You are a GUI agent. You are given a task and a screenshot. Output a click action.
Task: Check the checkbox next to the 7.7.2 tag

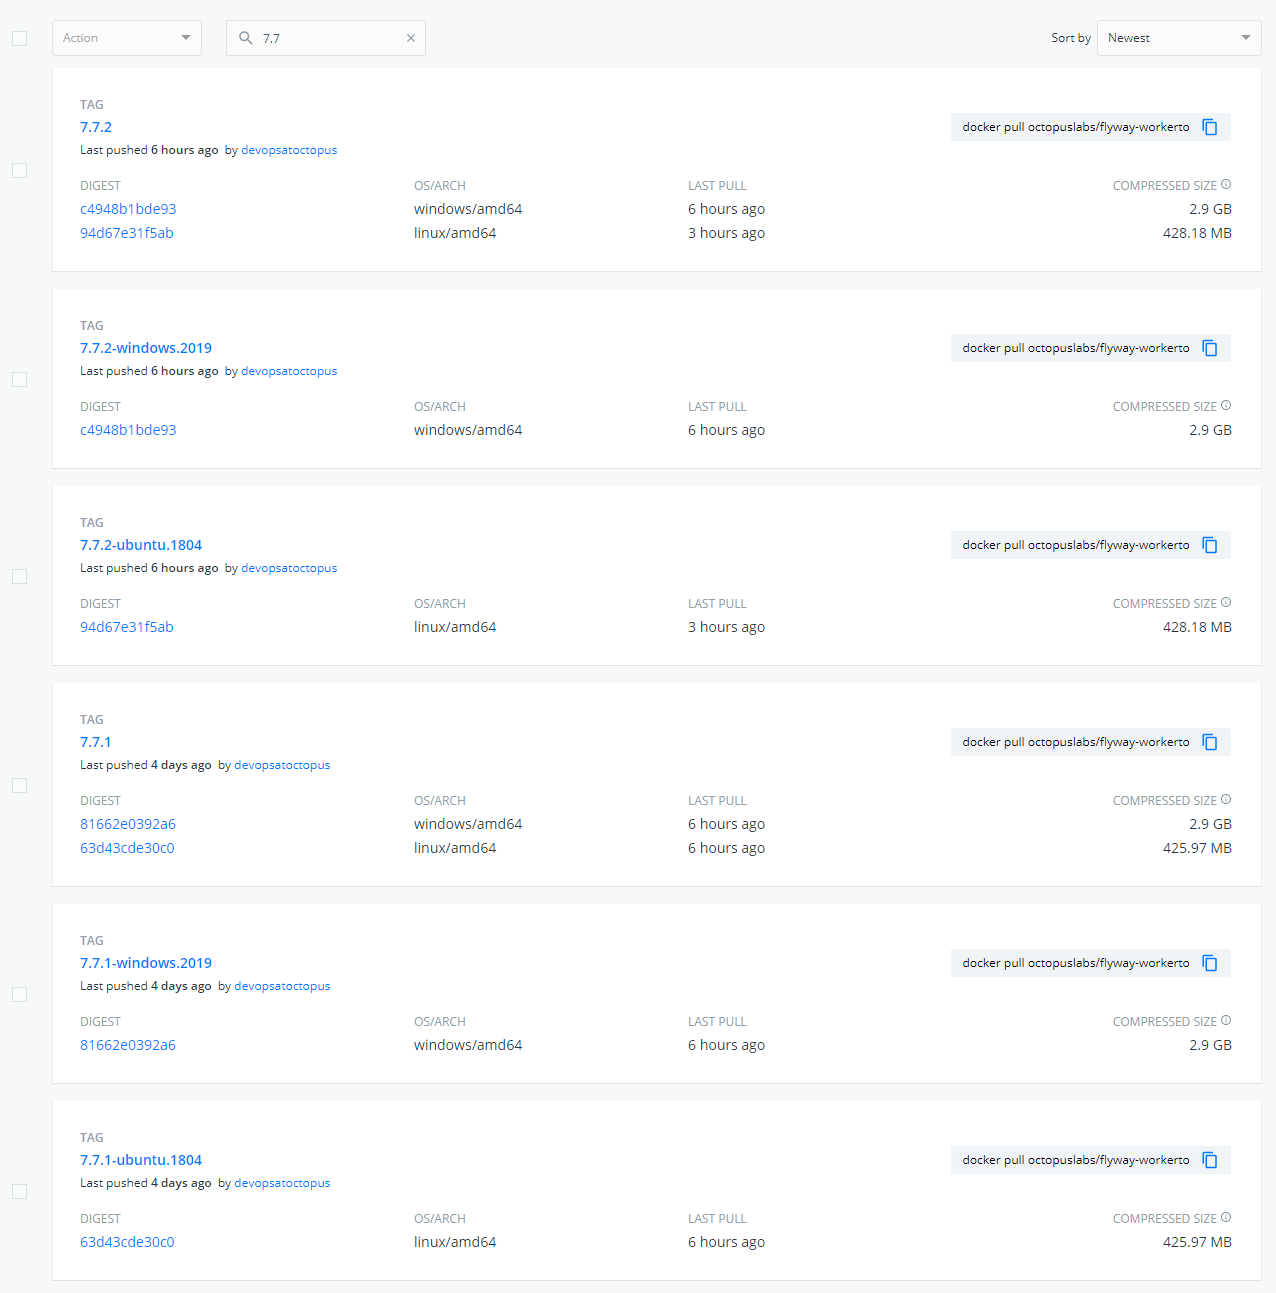(x=19, y=170)
